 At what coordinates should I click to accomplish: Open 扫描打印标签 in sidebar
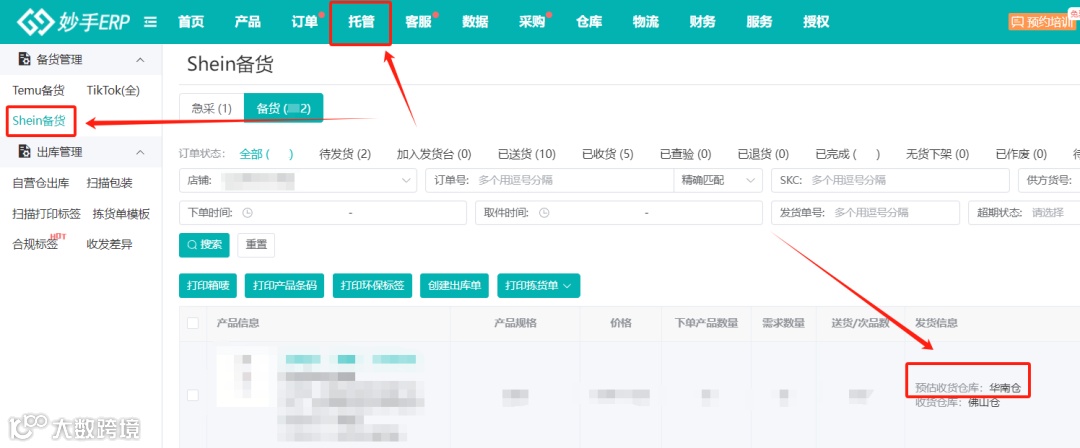(46, 214)
